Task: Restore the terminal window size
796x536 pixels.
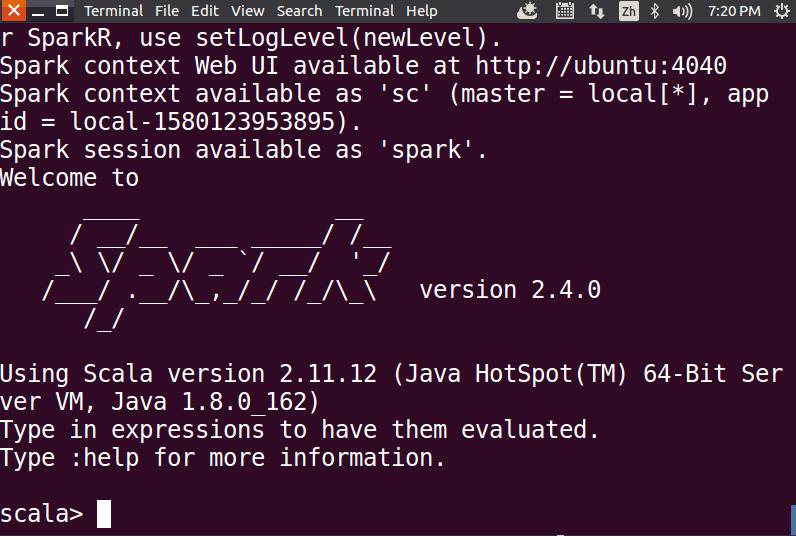Action: tap(62, 11)
